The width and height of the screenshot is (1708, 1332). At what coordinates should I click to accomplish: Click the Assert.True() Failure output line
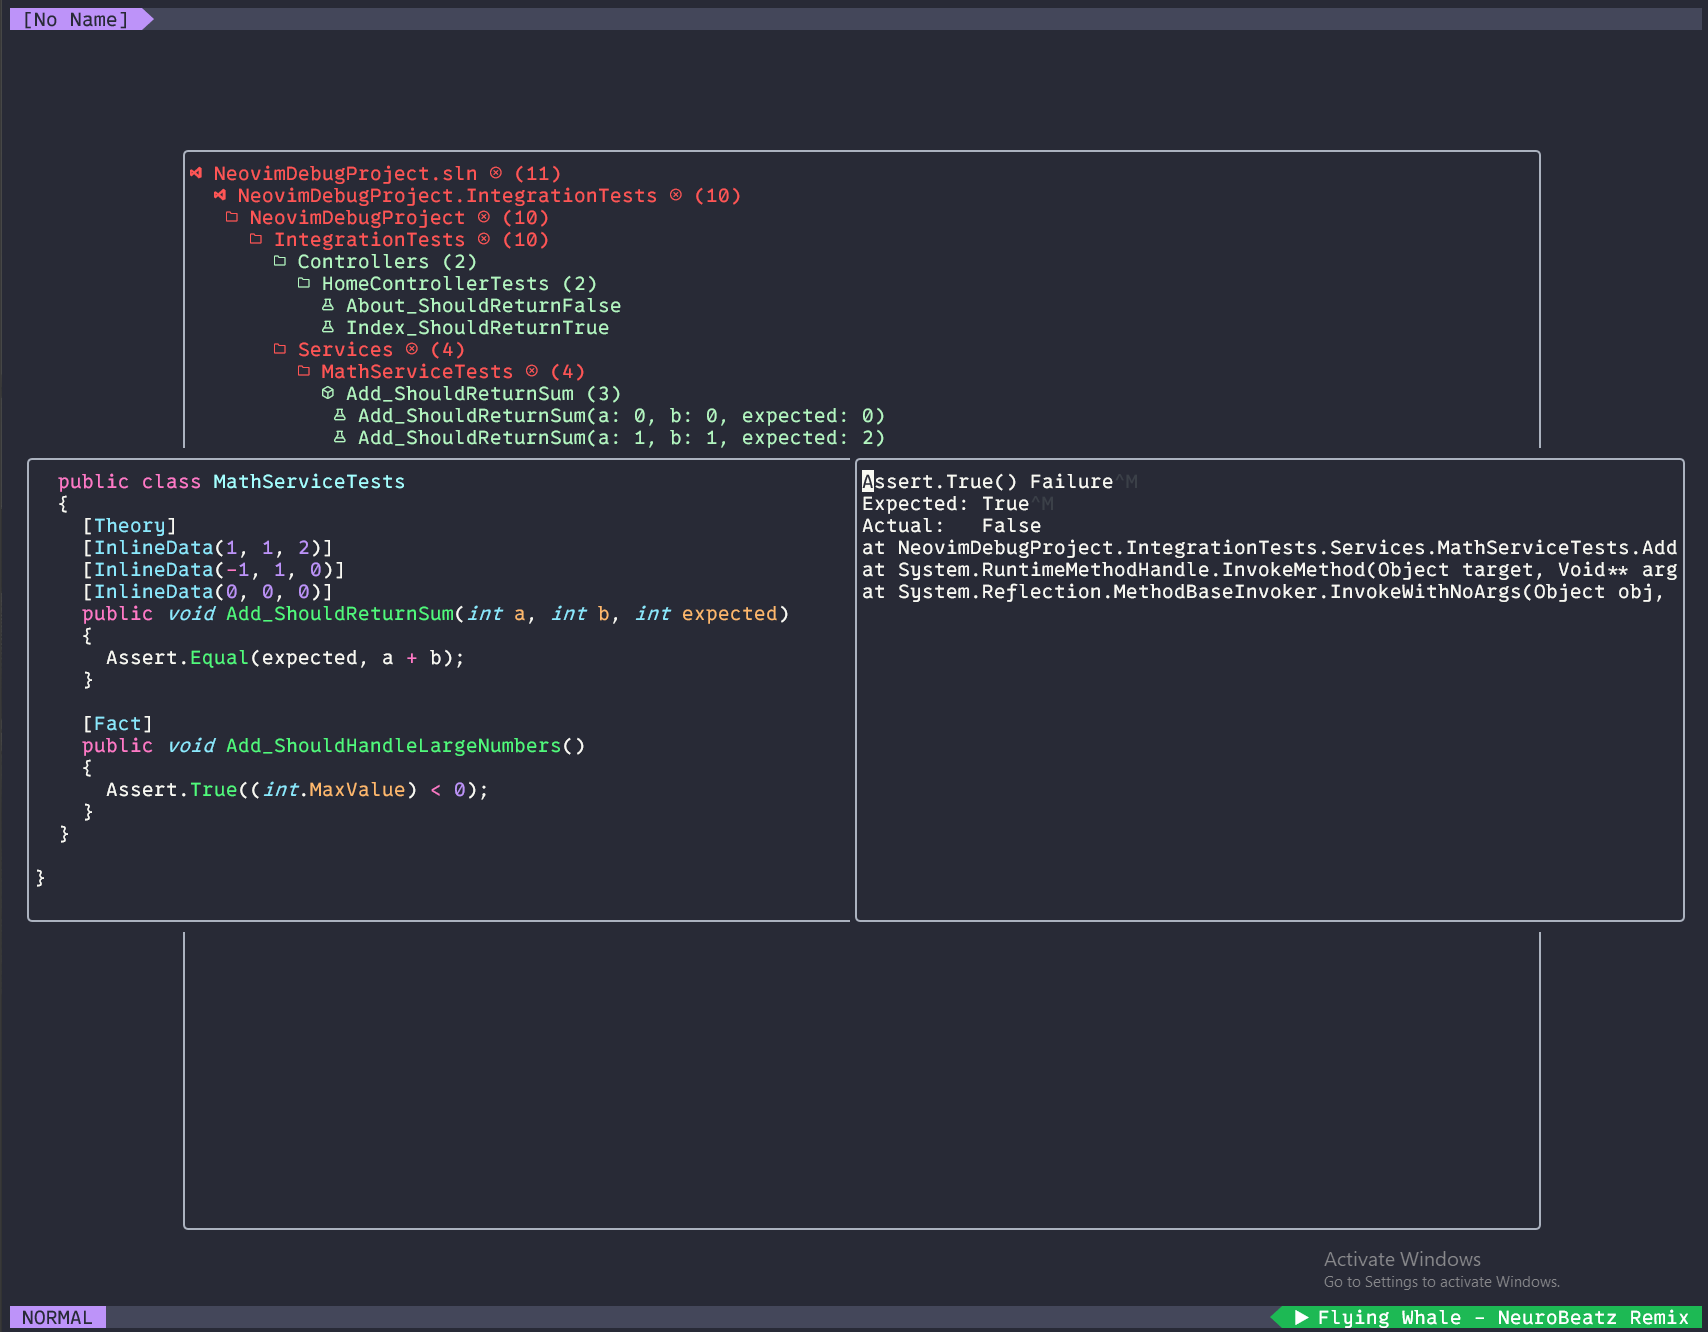990,481
